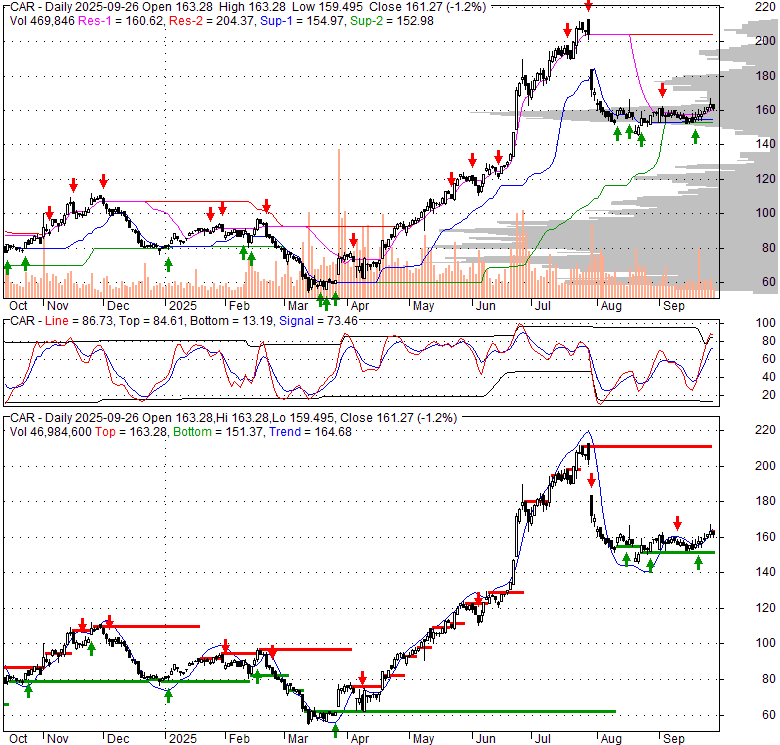Click 'Bottom = 151.37' in the trend chart legend
Screen dimensions: 780x745
tap(217, 432)
